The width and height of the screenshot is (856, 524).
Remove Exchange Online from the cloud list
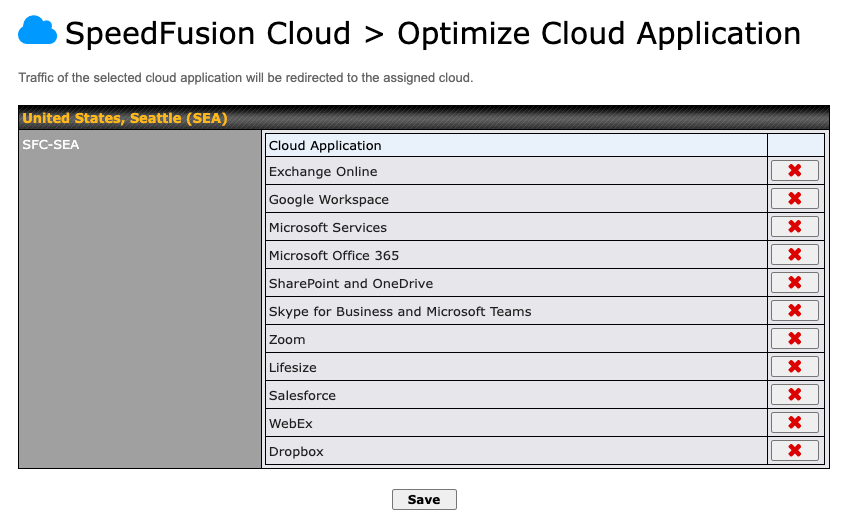795,171
